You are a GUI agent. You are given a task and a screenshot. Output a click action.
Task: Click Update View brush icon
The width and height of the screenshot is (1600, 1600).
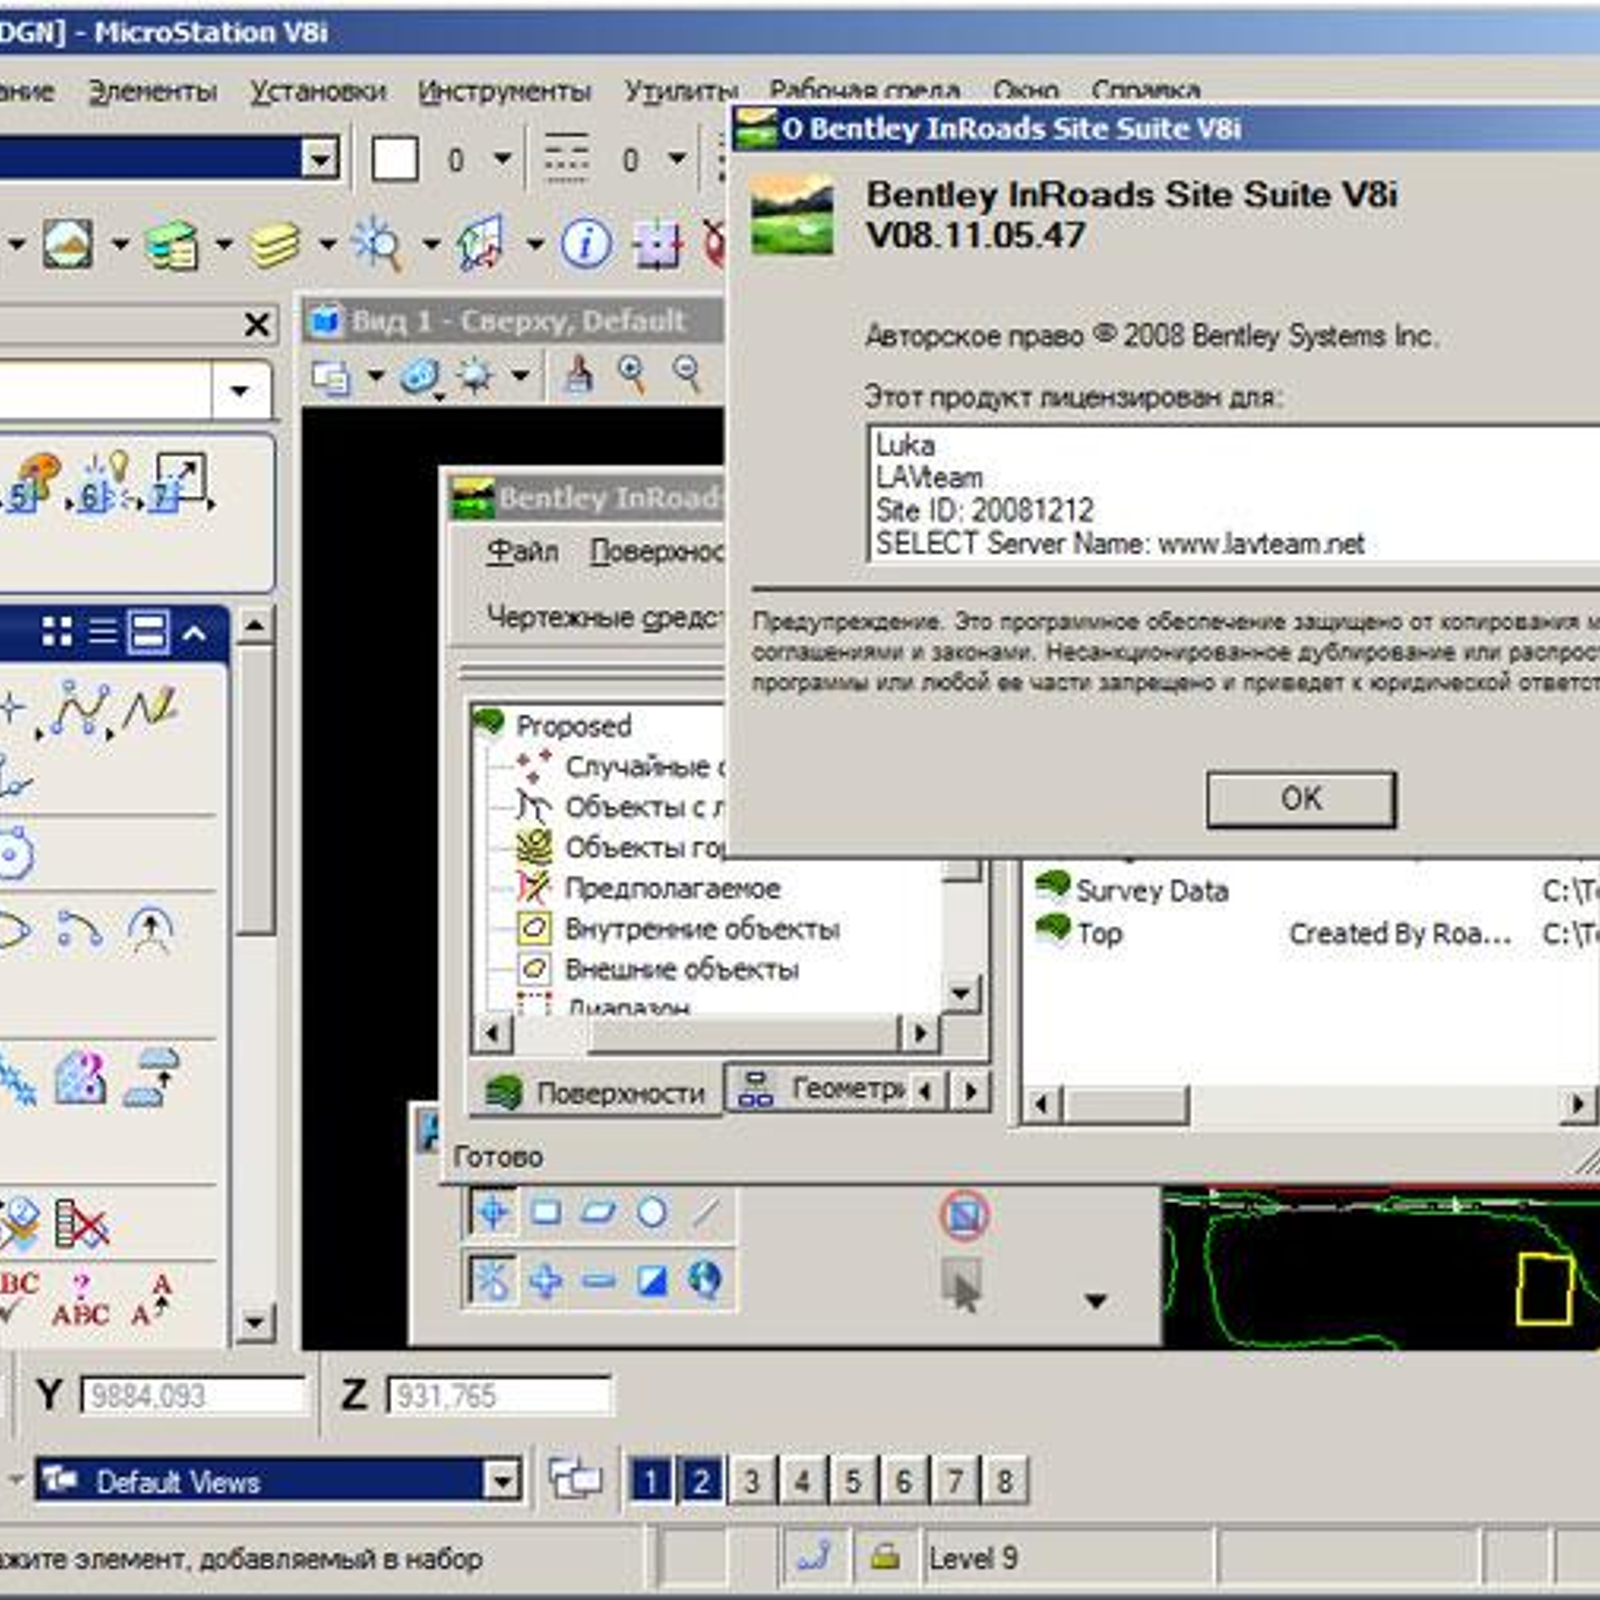(578, 375)
